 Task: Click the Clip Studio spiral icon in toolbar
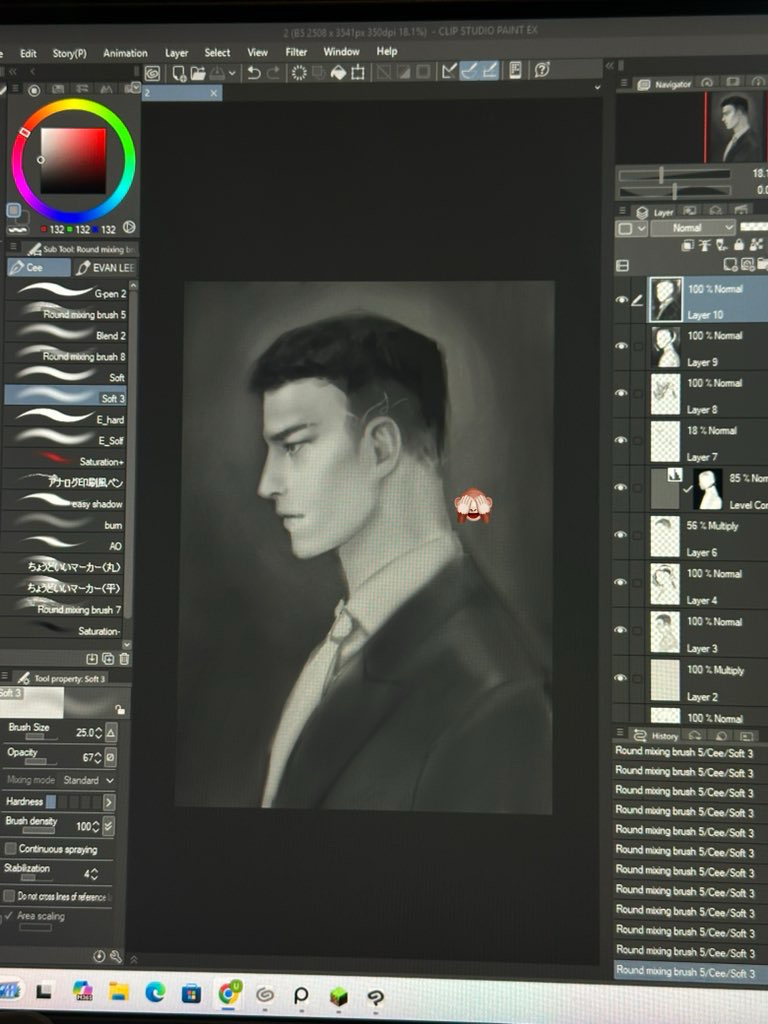[x=152, y=72]
